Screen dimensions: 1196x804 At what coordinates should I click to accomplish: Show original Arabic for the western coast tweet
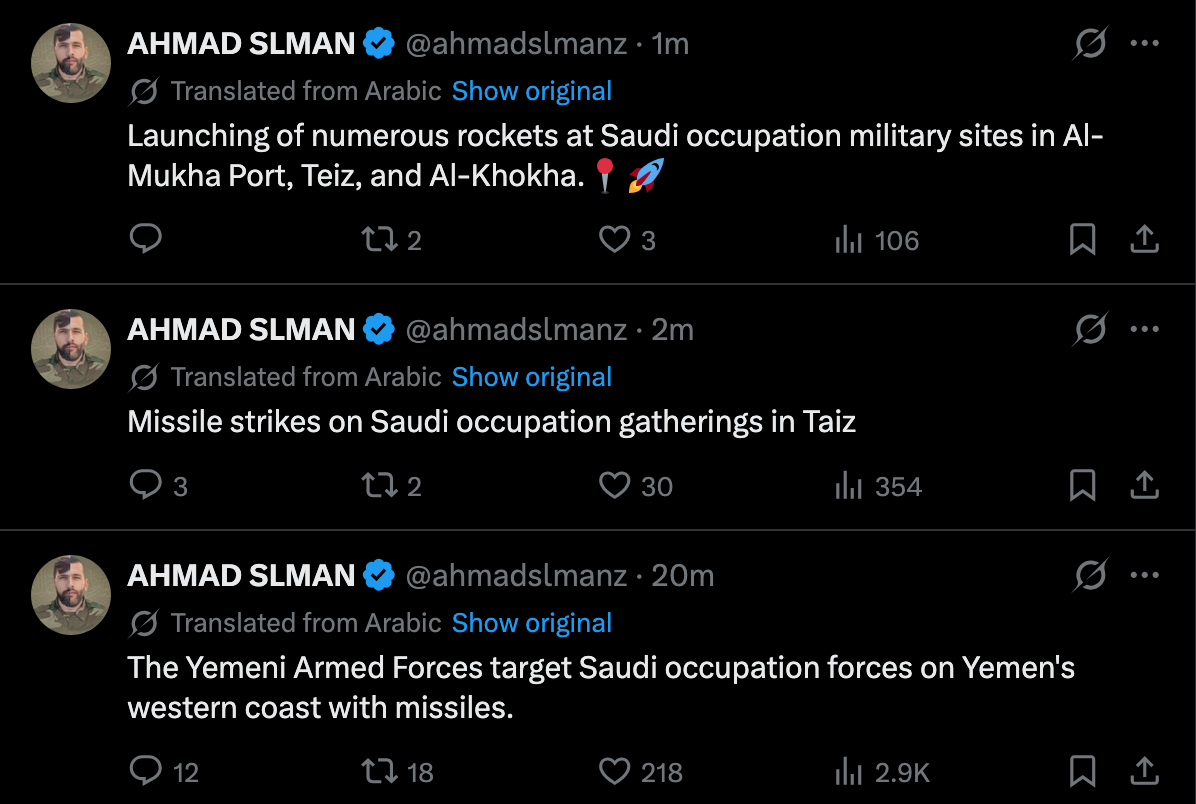[532, 622]
